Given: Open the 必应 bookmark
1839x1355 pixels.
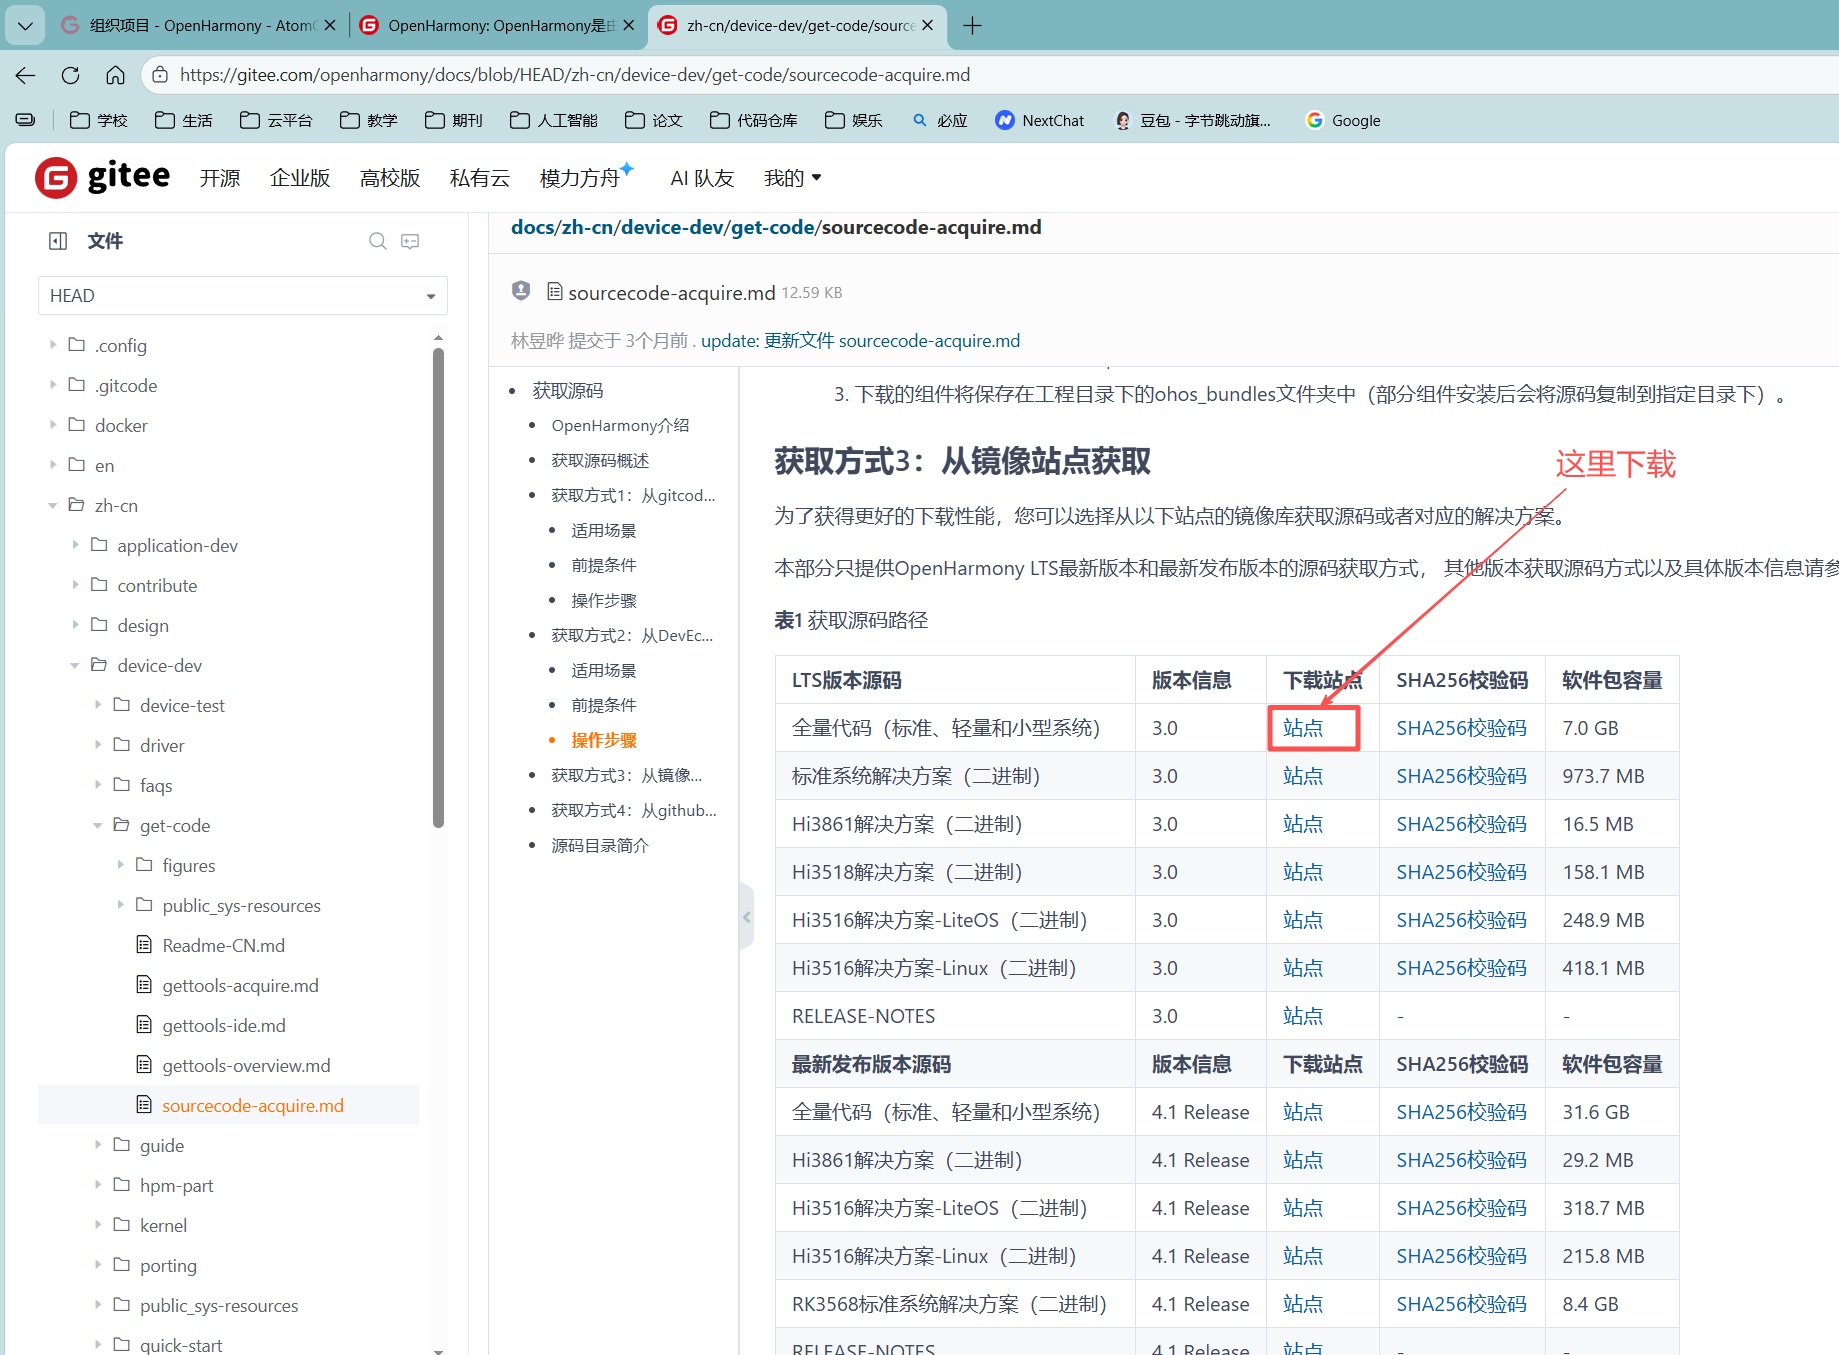Looking at the screenshot, I should coord(940,120).
